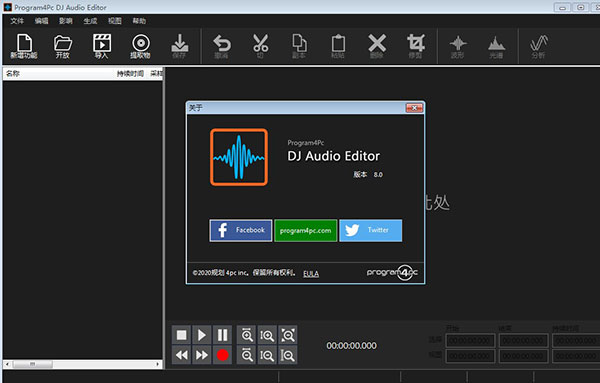Click the 视图 row end time field
This screenshot has width=600, height=383.
pos(523,356)
